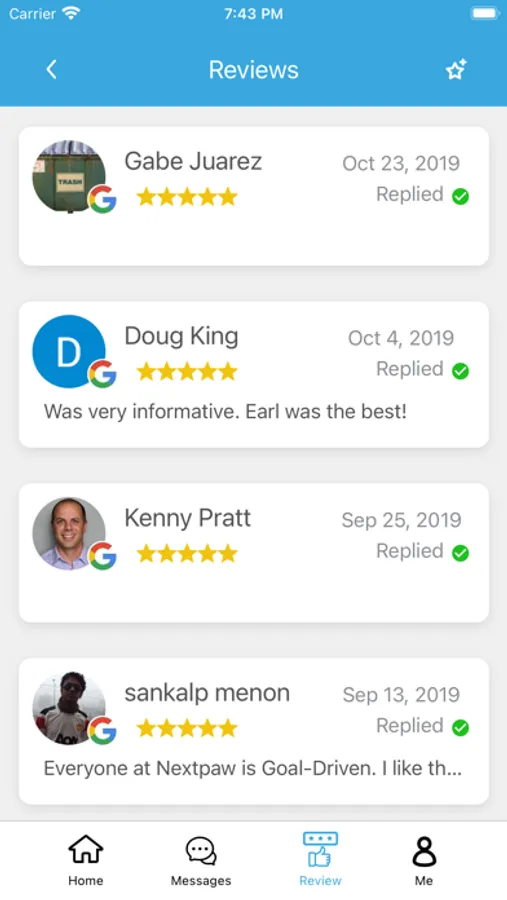Open the review 'Was very informative. Earl was the best!'
The width and height of the screenshot is (507, 900).
(x=225, y=411)
